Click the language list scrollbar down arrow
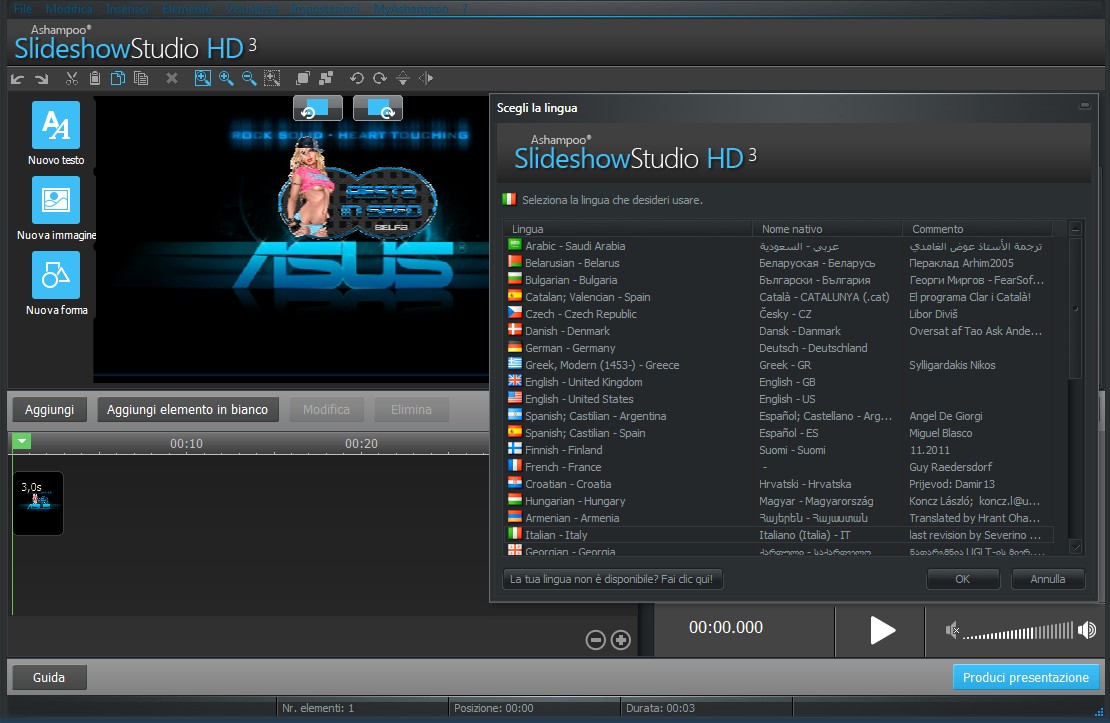The width and height of the screenshot is (1110, 723). [x=1076, y=547]
